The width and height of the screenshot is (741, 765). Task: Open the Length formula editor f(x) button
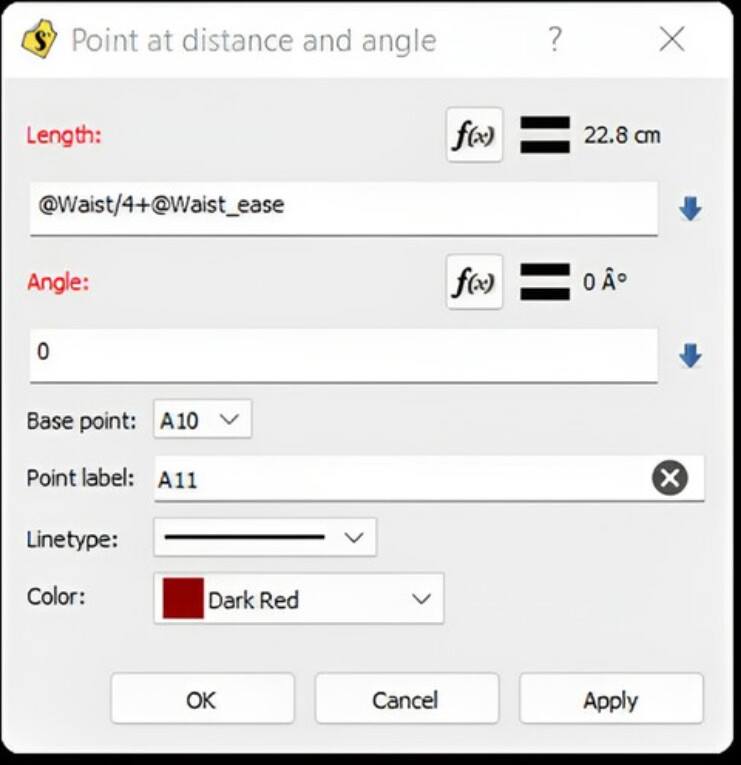coord(474,135)
